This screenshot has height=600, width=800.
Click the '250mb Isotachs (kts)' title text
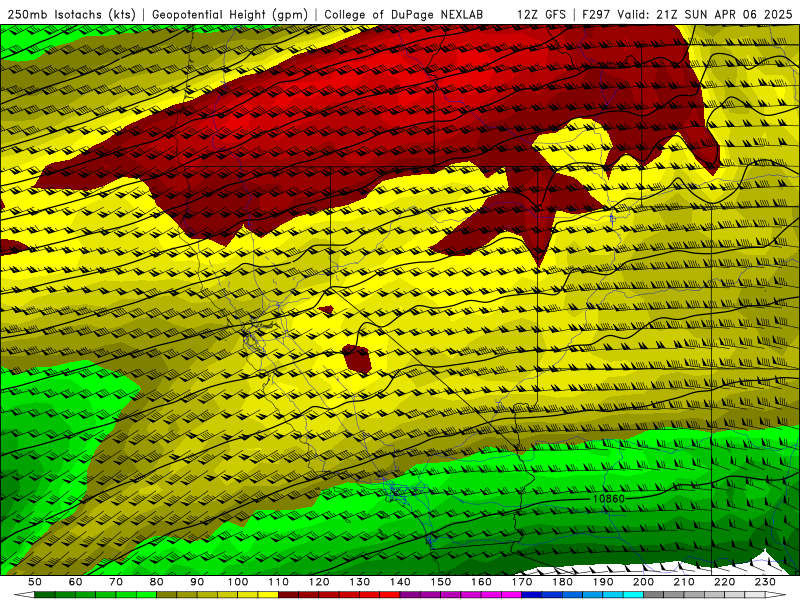[x=71, y=15]
